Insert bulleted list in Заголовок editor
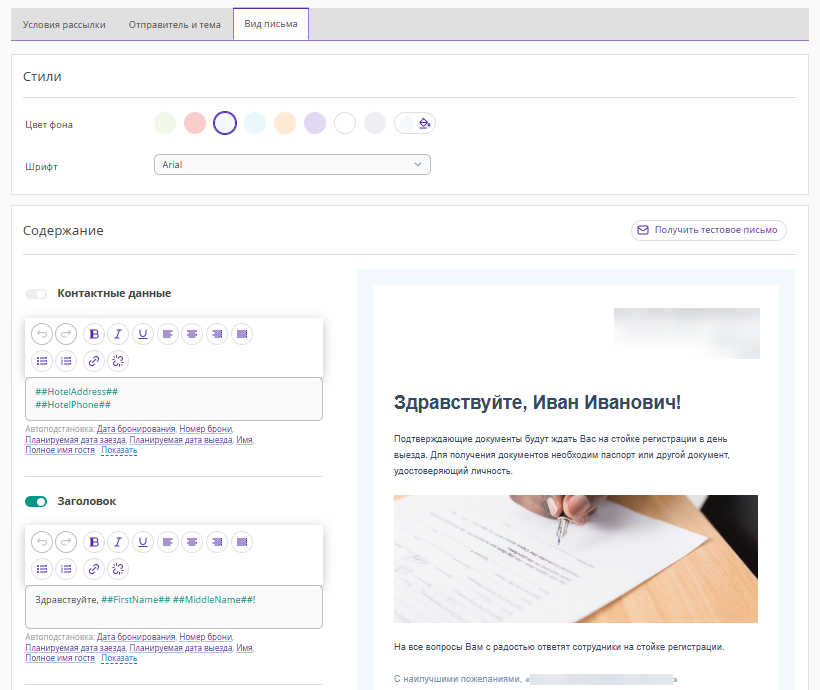 point(42,569)
